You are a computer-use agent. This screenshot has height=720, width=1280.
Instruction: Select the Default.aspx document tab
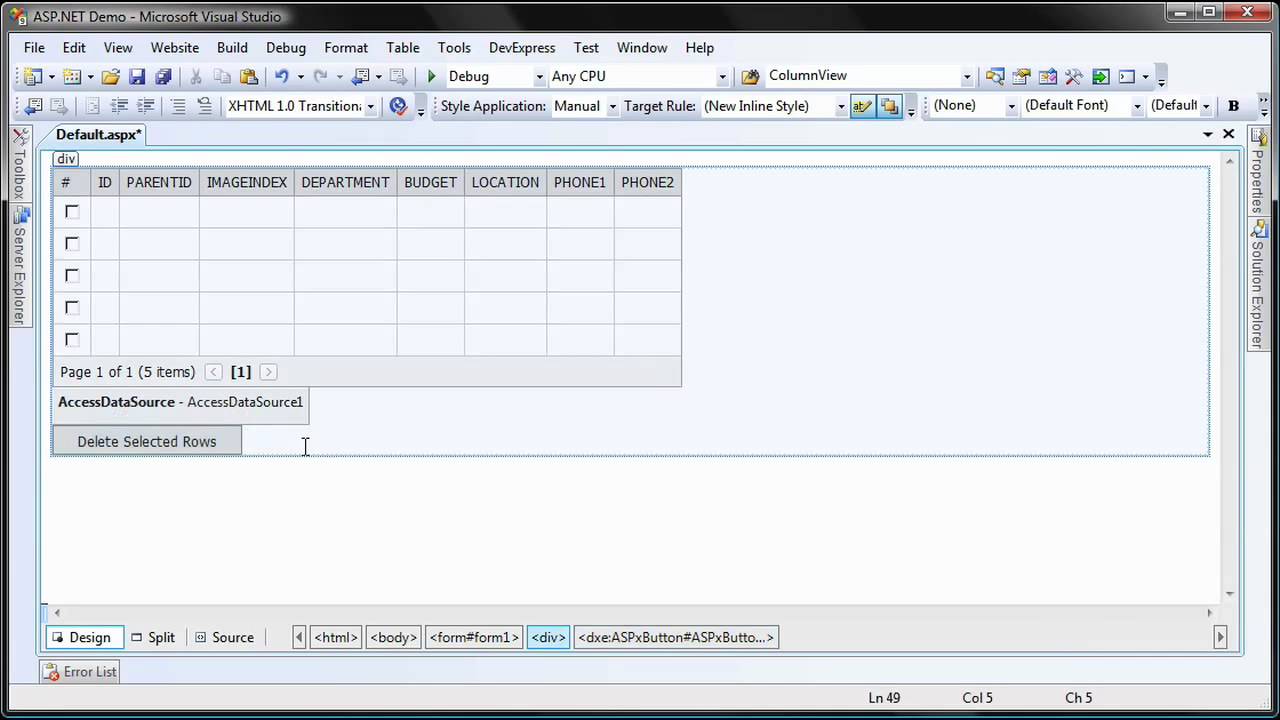pyautogui.click(x=99, y=135)
